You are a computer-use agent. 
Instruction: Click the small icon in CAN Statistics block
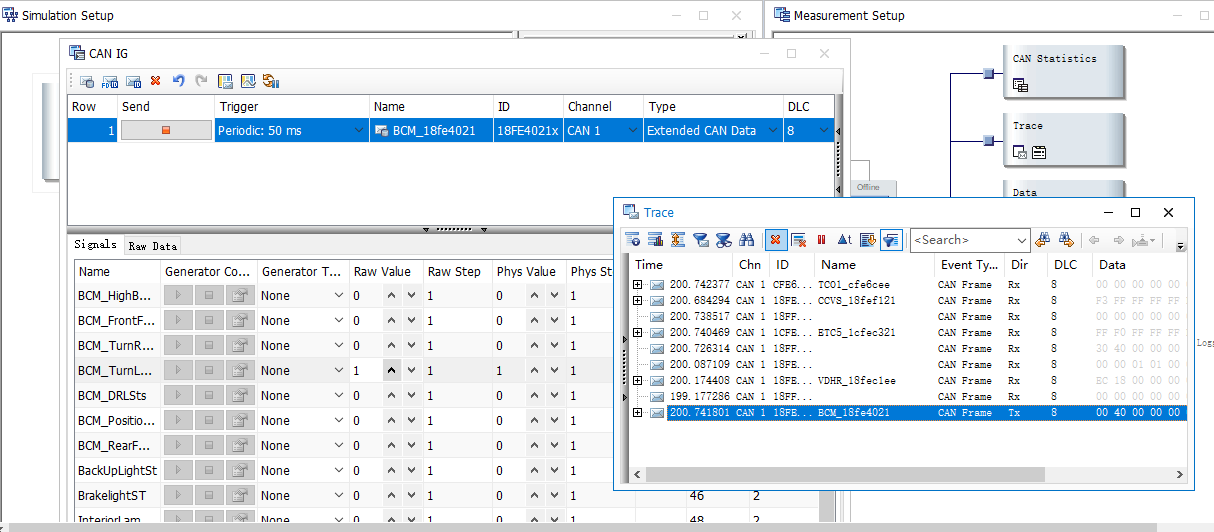coord(1020,86)
